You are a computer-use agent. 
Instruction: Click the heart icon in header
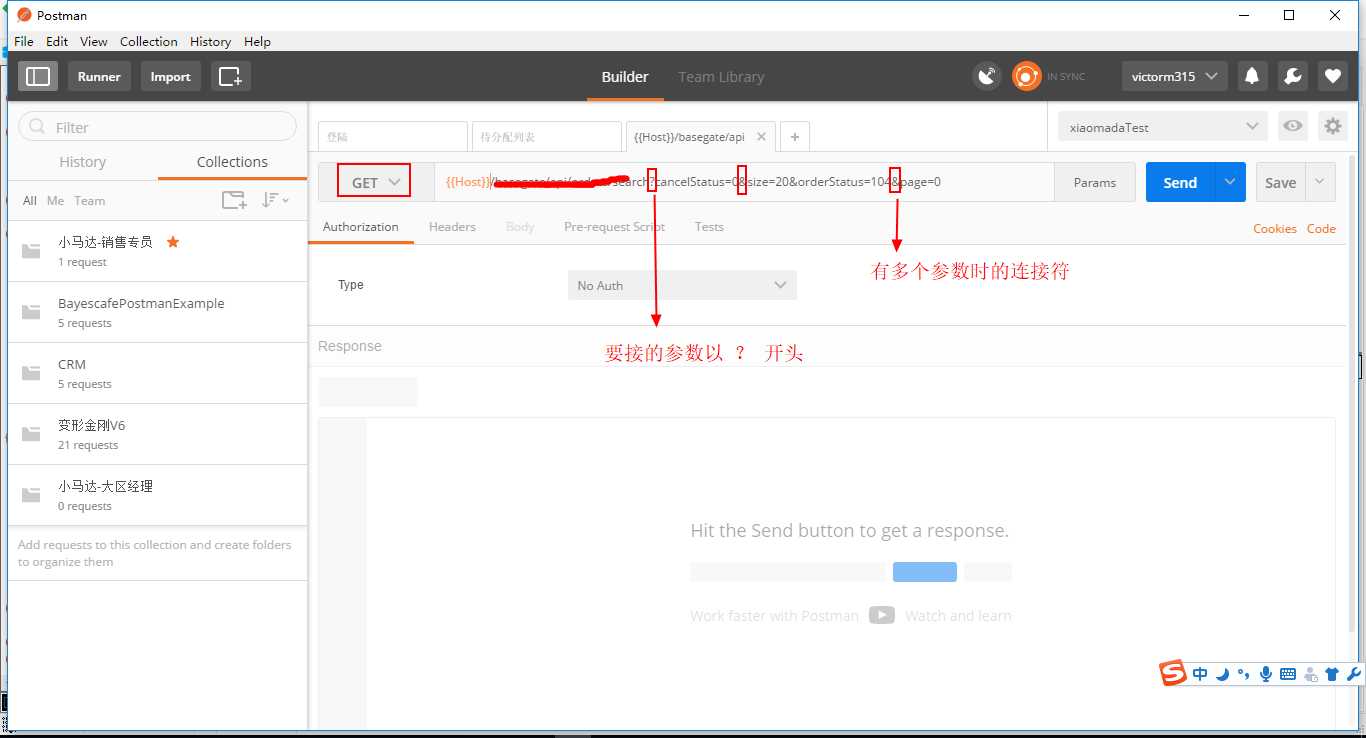(x=1332, y=76)
